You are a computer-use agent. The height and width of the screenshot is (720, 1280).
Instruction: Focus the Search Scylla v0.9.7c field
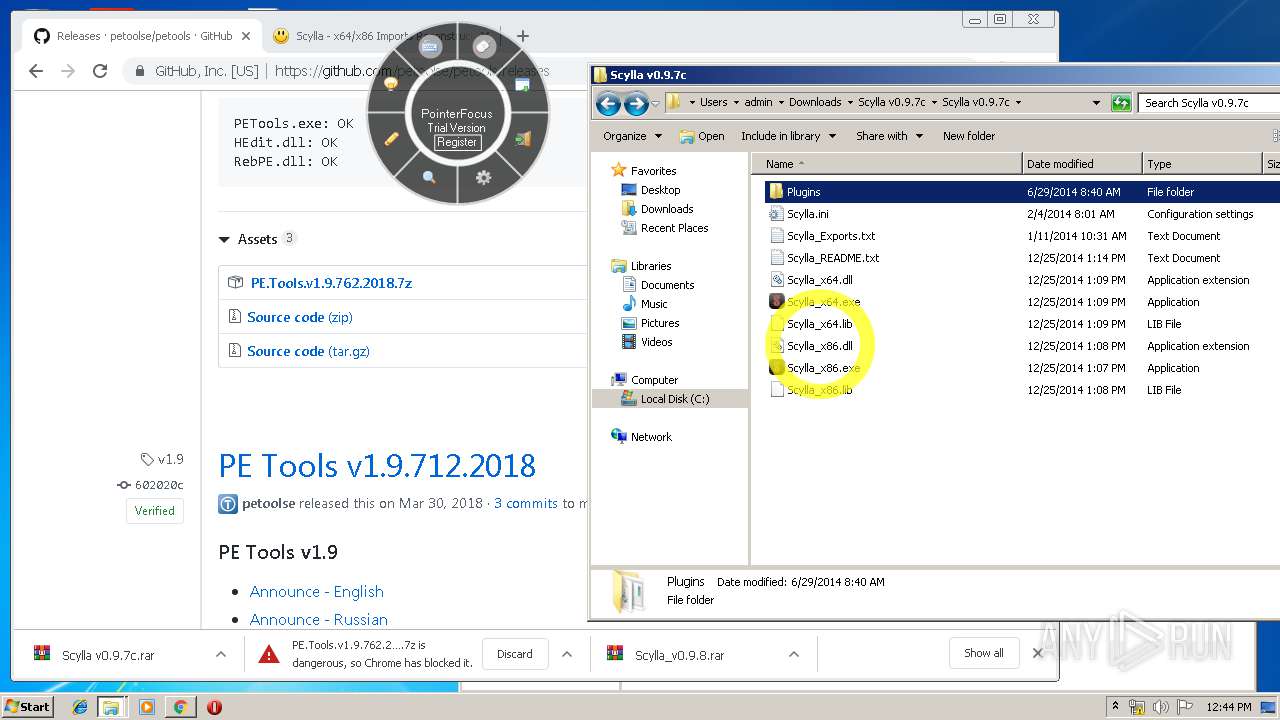(1208, 102)
